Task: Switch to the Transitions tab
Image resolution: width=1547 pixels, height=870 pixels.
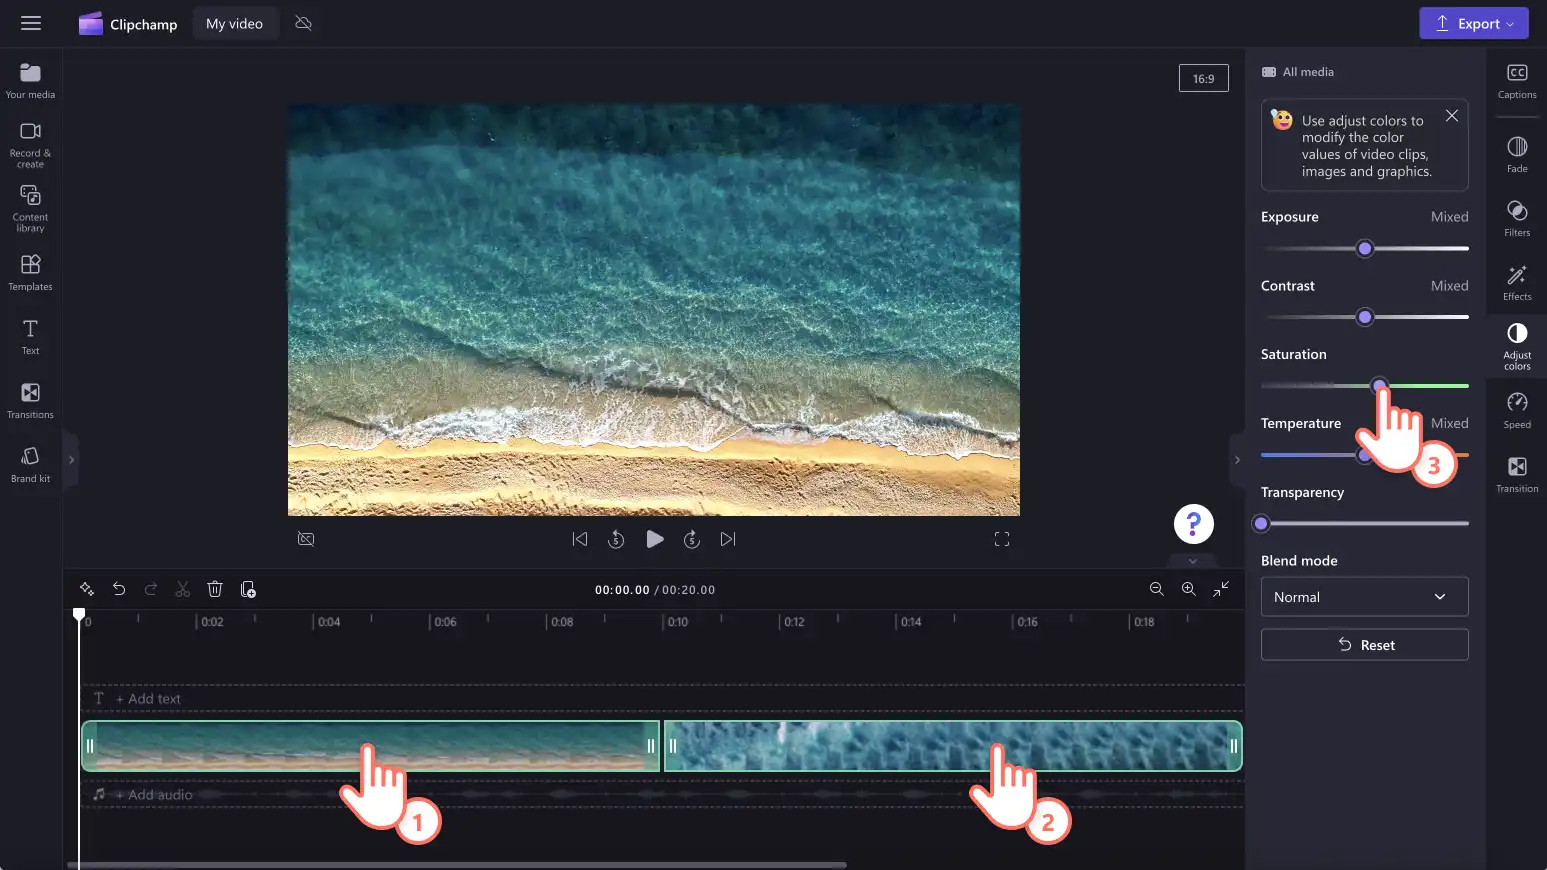Action: [30, 400]
